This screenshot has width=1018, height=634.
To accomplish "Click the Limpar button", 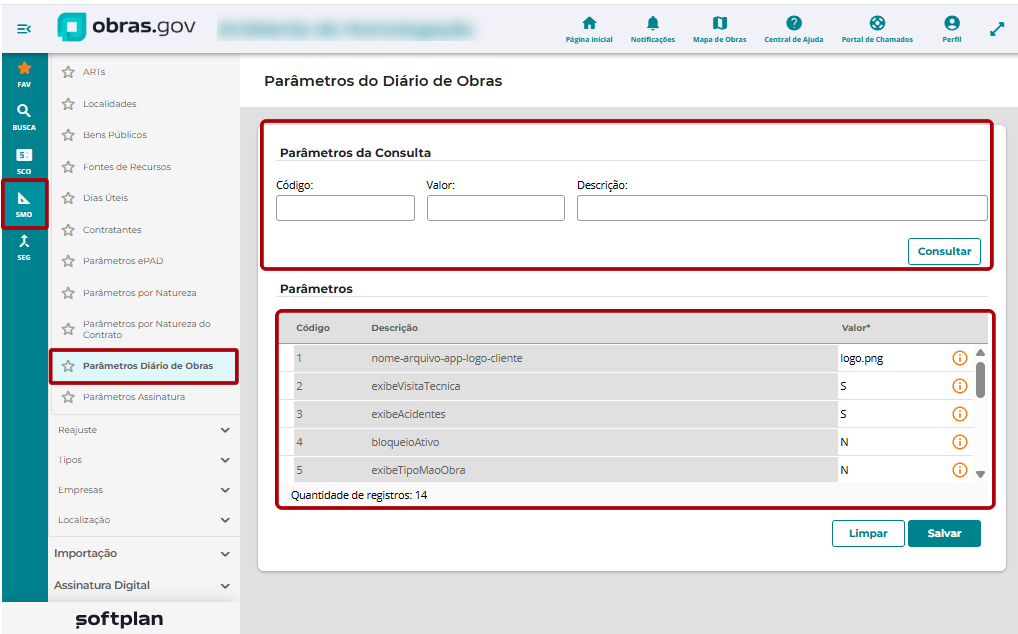I will 868,533.
